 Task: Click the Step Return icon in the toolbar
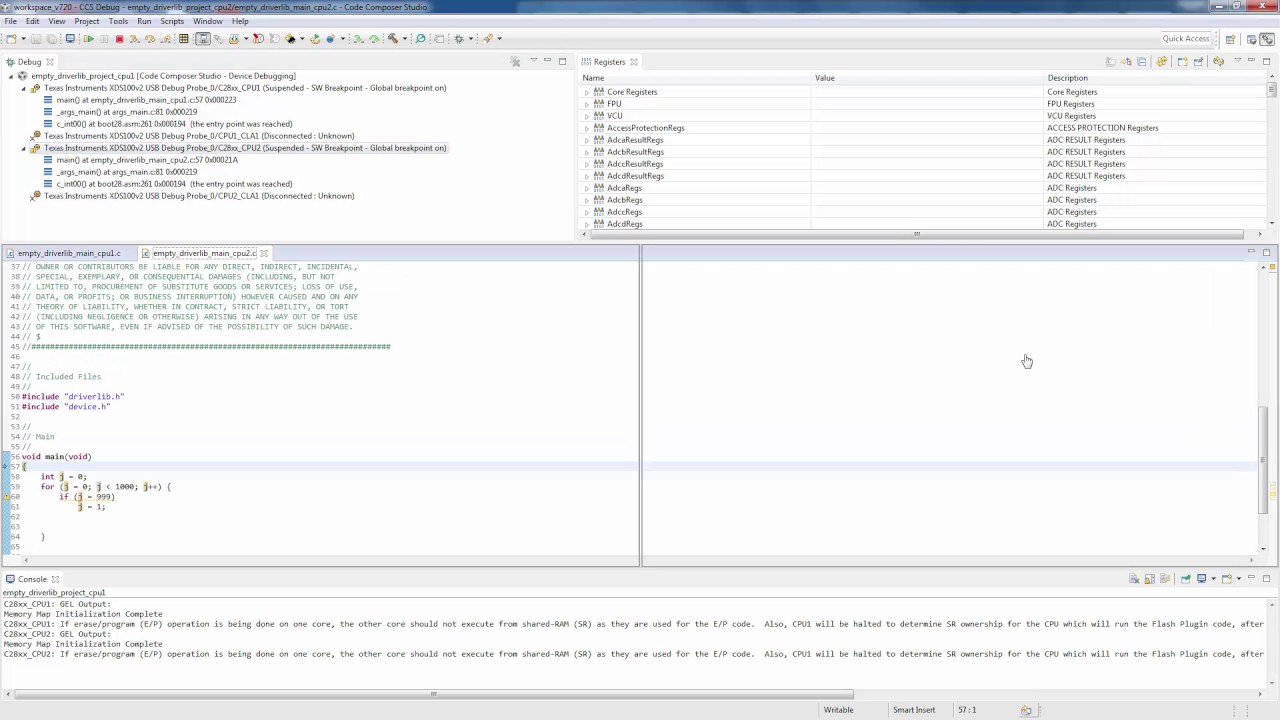[165, 39]
